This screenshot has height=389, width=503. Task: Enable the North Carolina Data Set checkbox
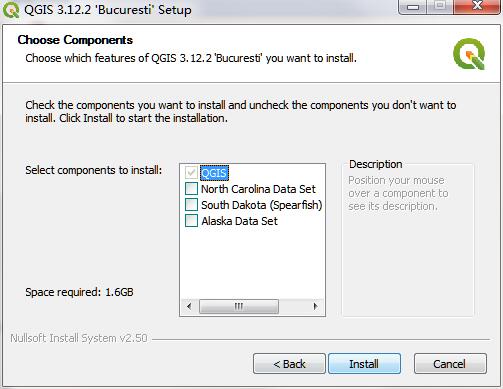[191, 189]
